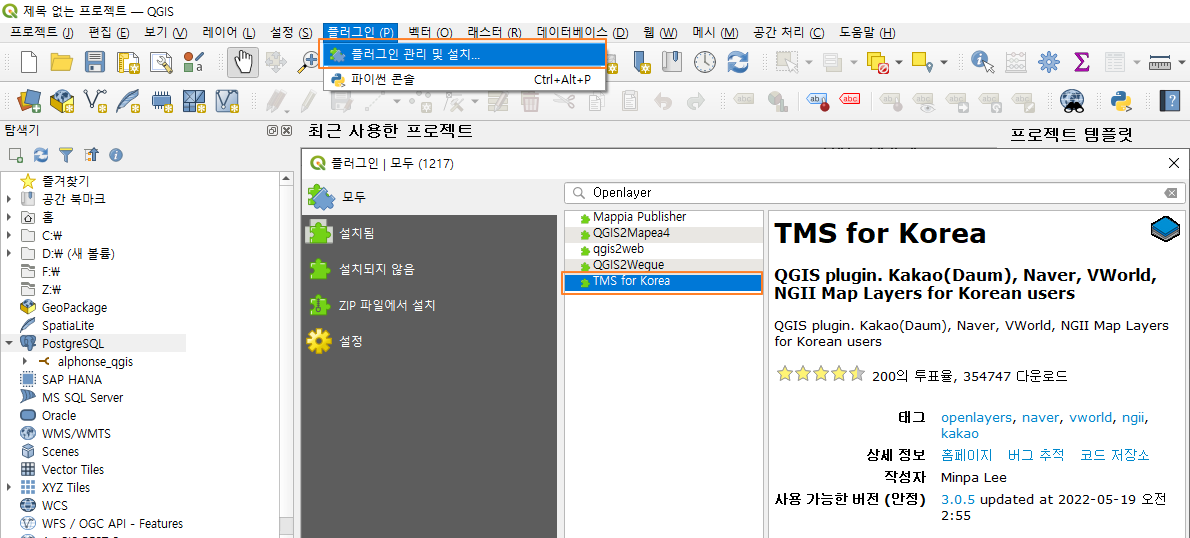Follow the 홈페이지 link for TMS for Korea

pos(966,455)
